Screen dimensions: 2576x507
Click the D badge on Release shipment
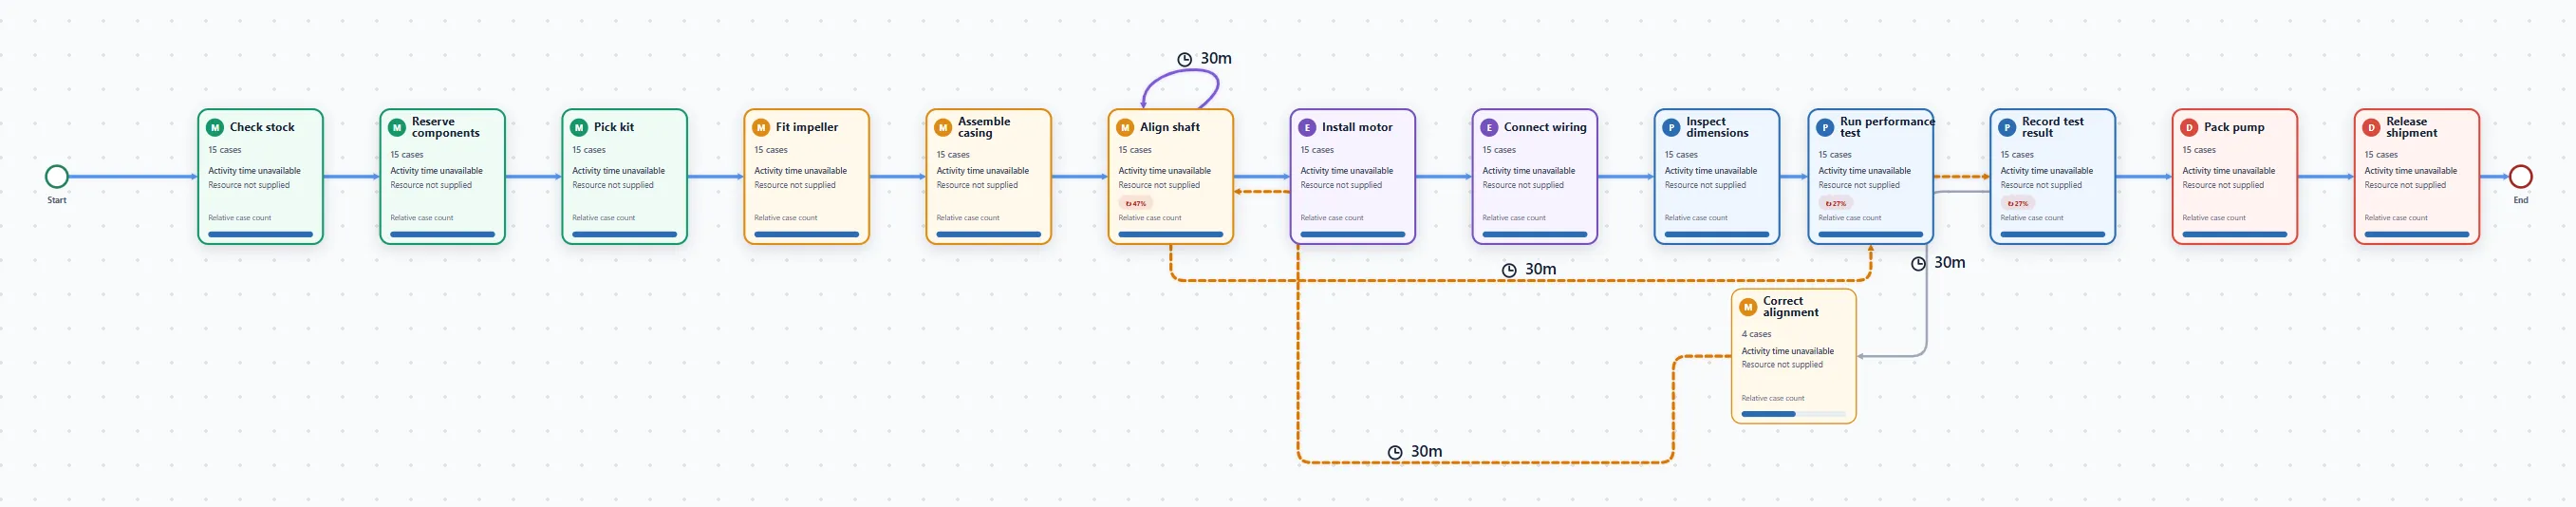(x=2371, y=128)
